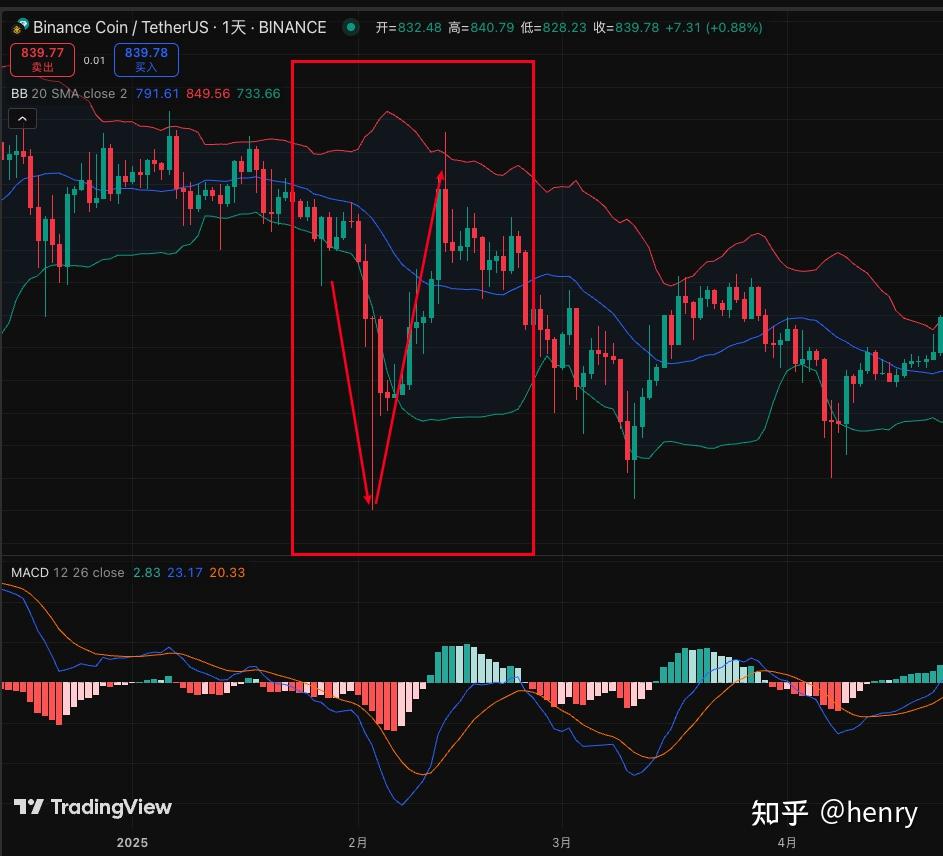Viewport: 943px width, 856px height.
Task: Click the TradingView logo
Action: click(x=93, y=807)
